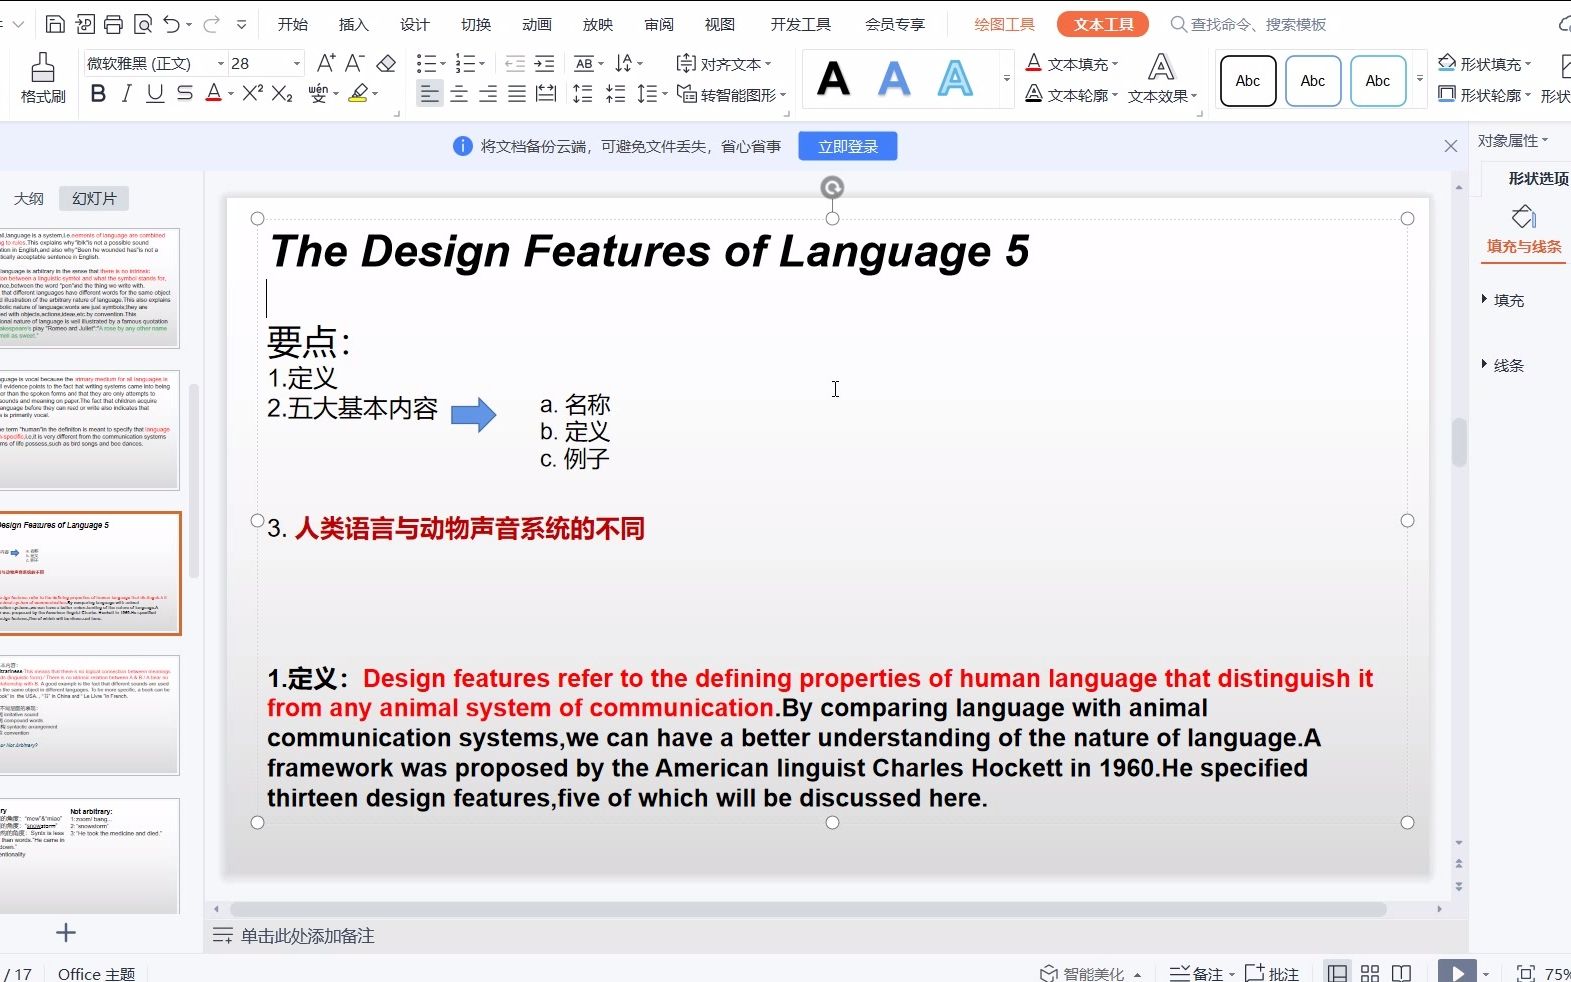Click the print icon in quick toolbar

click(114, 24)
